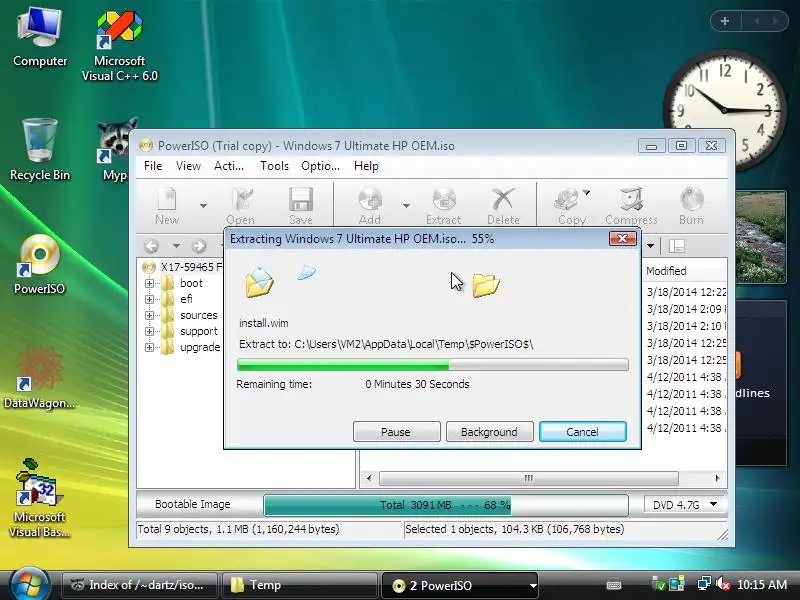The width and height of the screenshot is (800, 600).
Task: Open the Recycle Bin desktop icon
Action: (40, 149)
